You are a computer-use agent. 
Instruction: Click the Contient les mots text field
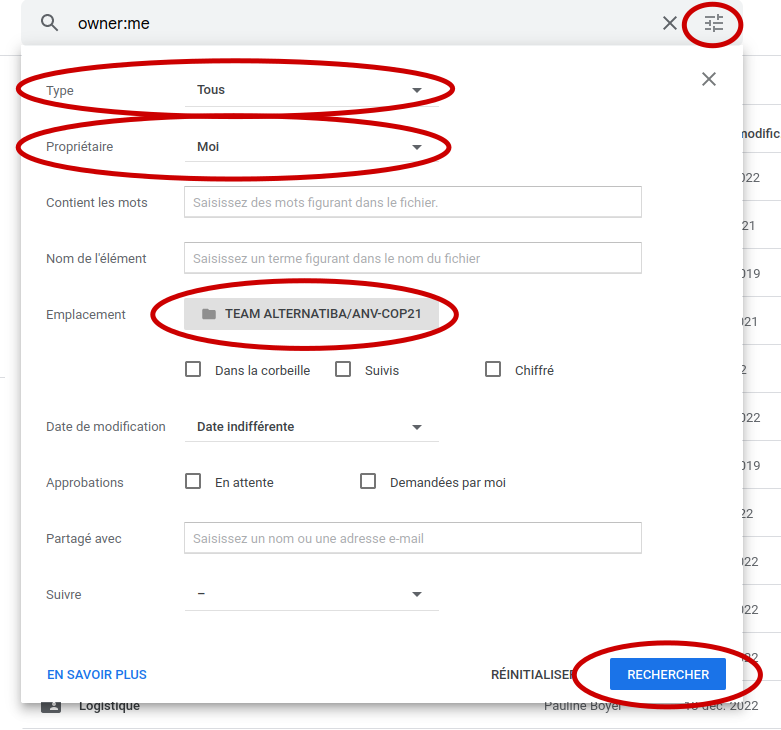click(x=412, y=202)
